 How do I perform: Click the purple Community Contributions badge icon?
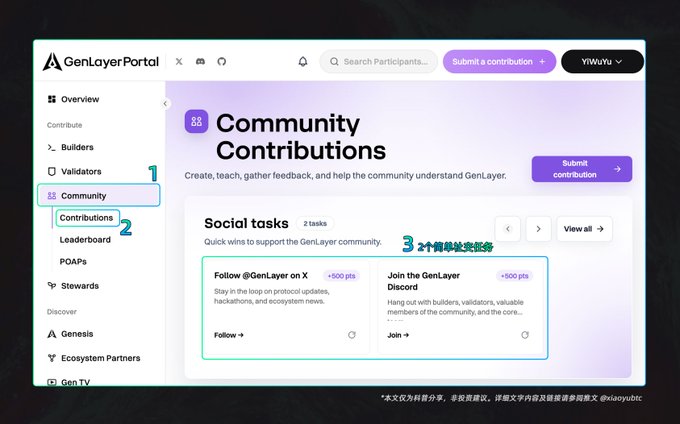tap(196, 121)
